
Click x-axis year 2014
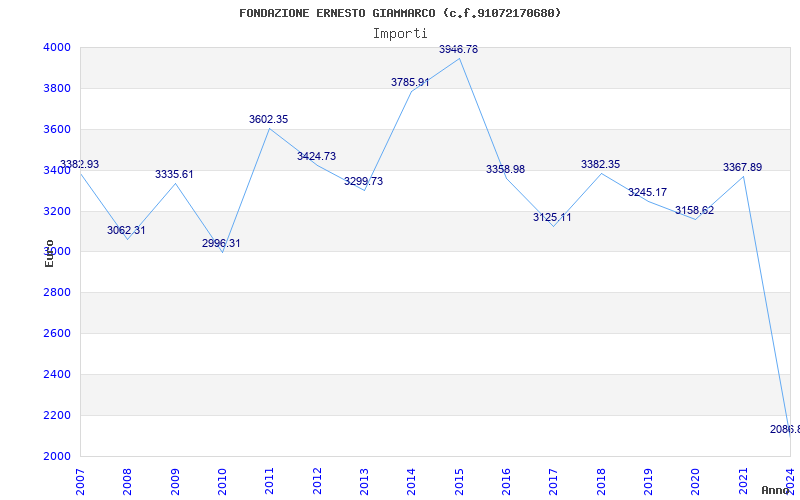tap(411, 482)
